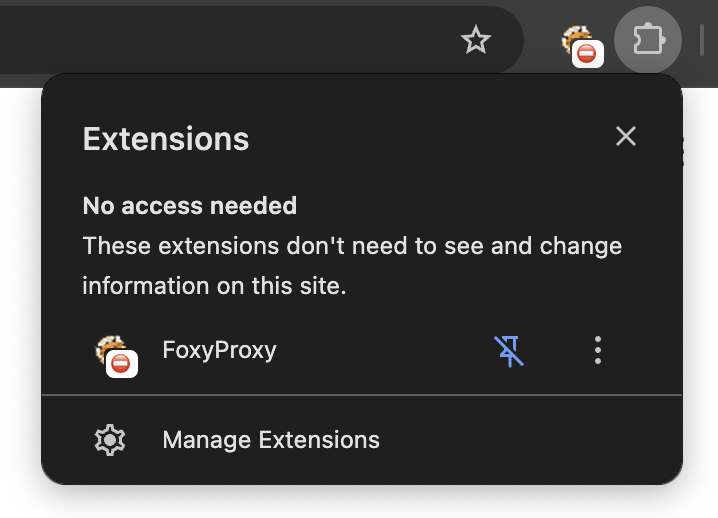Screen dimensions: 718x518
Task: Click the divider above Manage Extensions
Action: click(x=362, y=395)
